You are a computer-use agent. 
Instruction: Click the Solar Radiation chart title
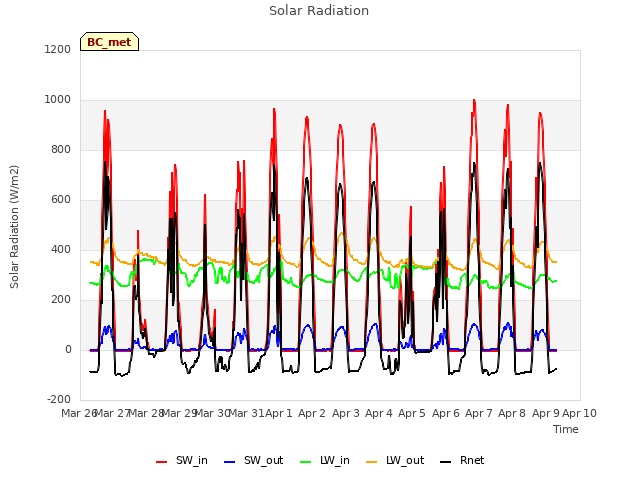coord(319,11)
